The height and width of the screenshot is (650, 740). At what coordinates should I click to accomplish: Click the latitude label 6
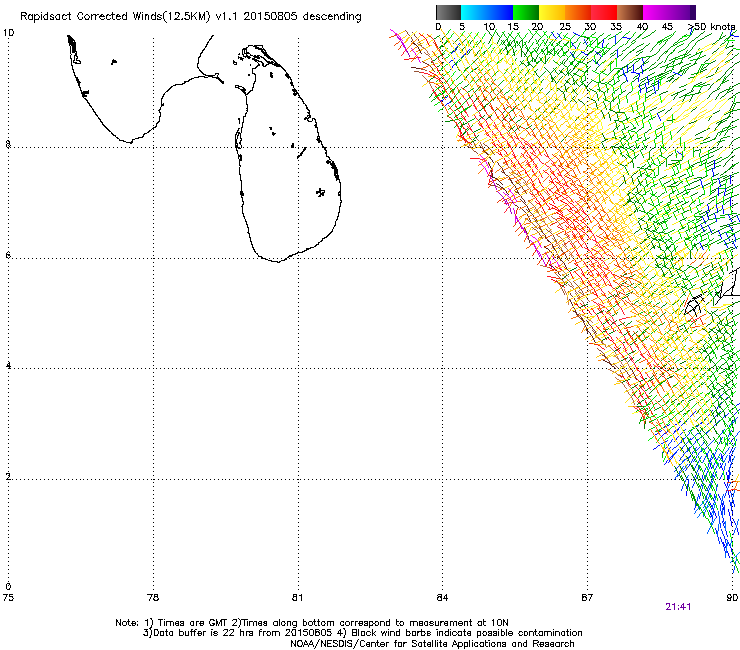8,255
